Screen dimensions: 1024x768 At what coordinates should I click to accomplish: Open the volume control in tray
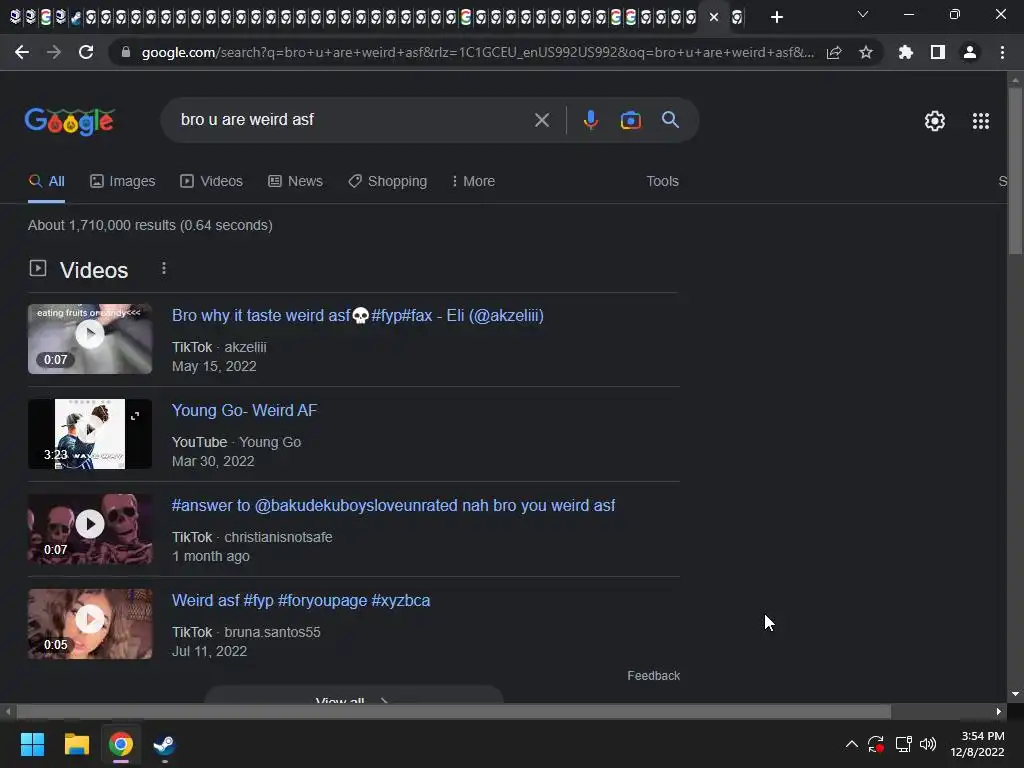928,744
